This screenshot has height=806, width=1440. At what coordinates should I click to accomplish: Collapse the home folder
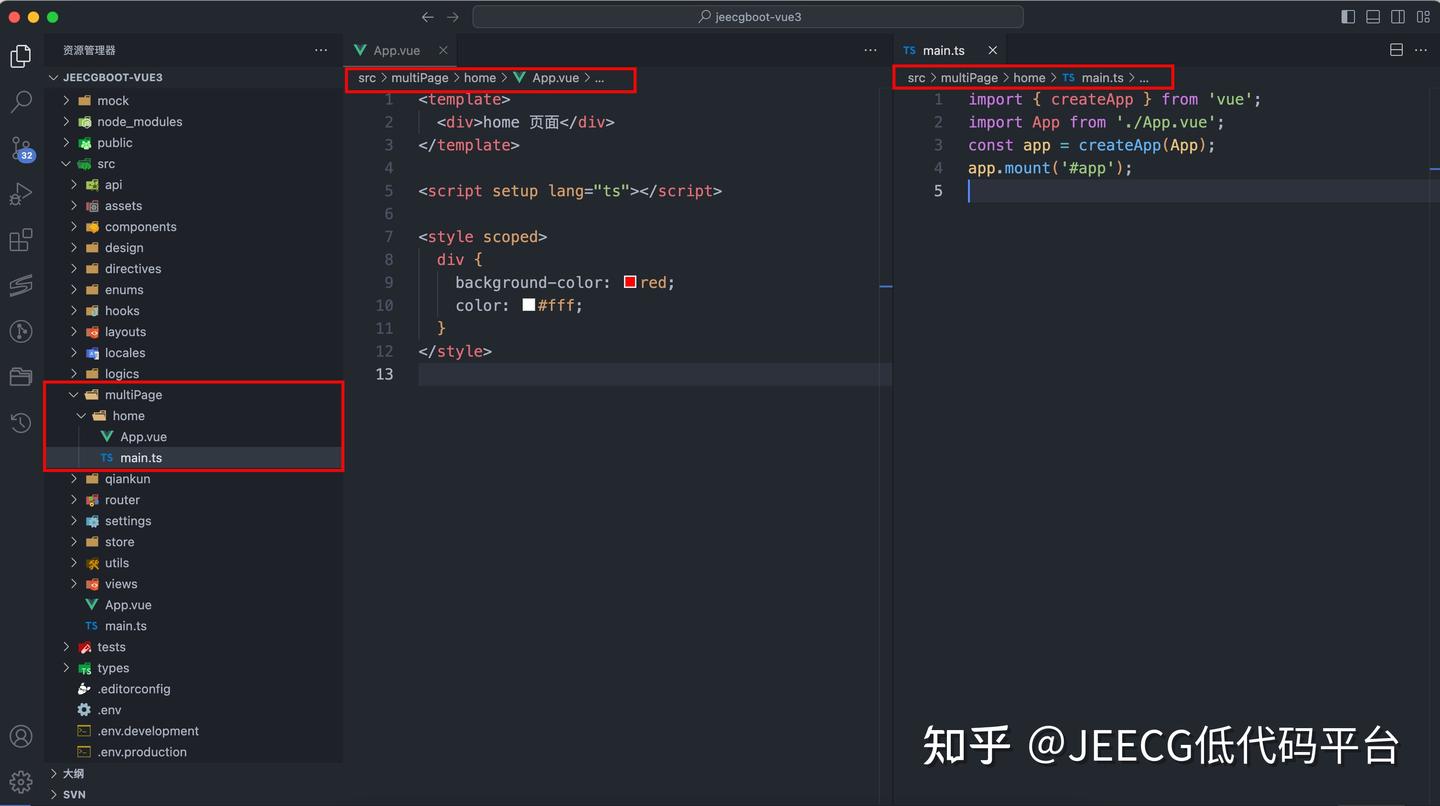tap(82, 416)
